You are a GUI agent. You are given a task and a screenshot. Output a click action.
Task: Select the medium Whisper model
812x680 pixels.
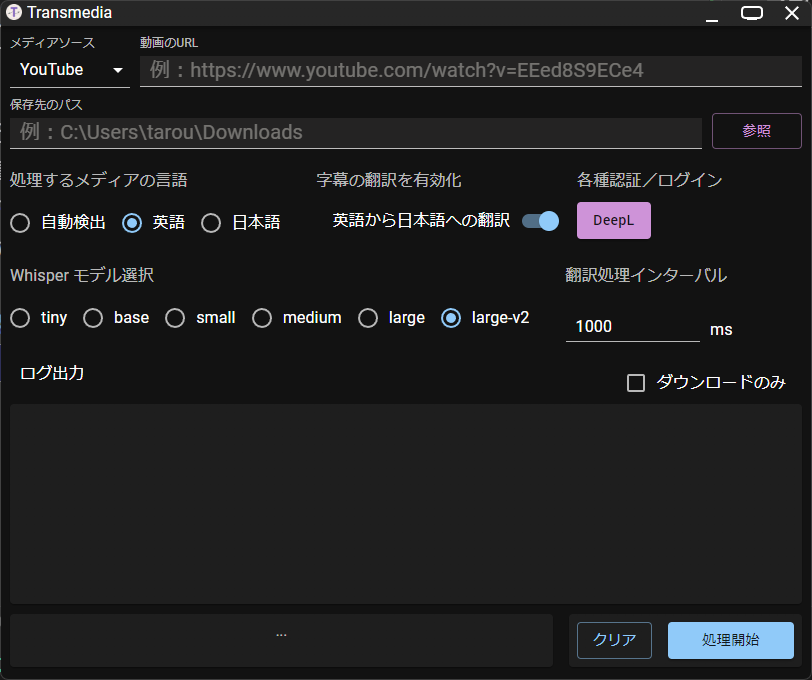[x=262, y=318]
